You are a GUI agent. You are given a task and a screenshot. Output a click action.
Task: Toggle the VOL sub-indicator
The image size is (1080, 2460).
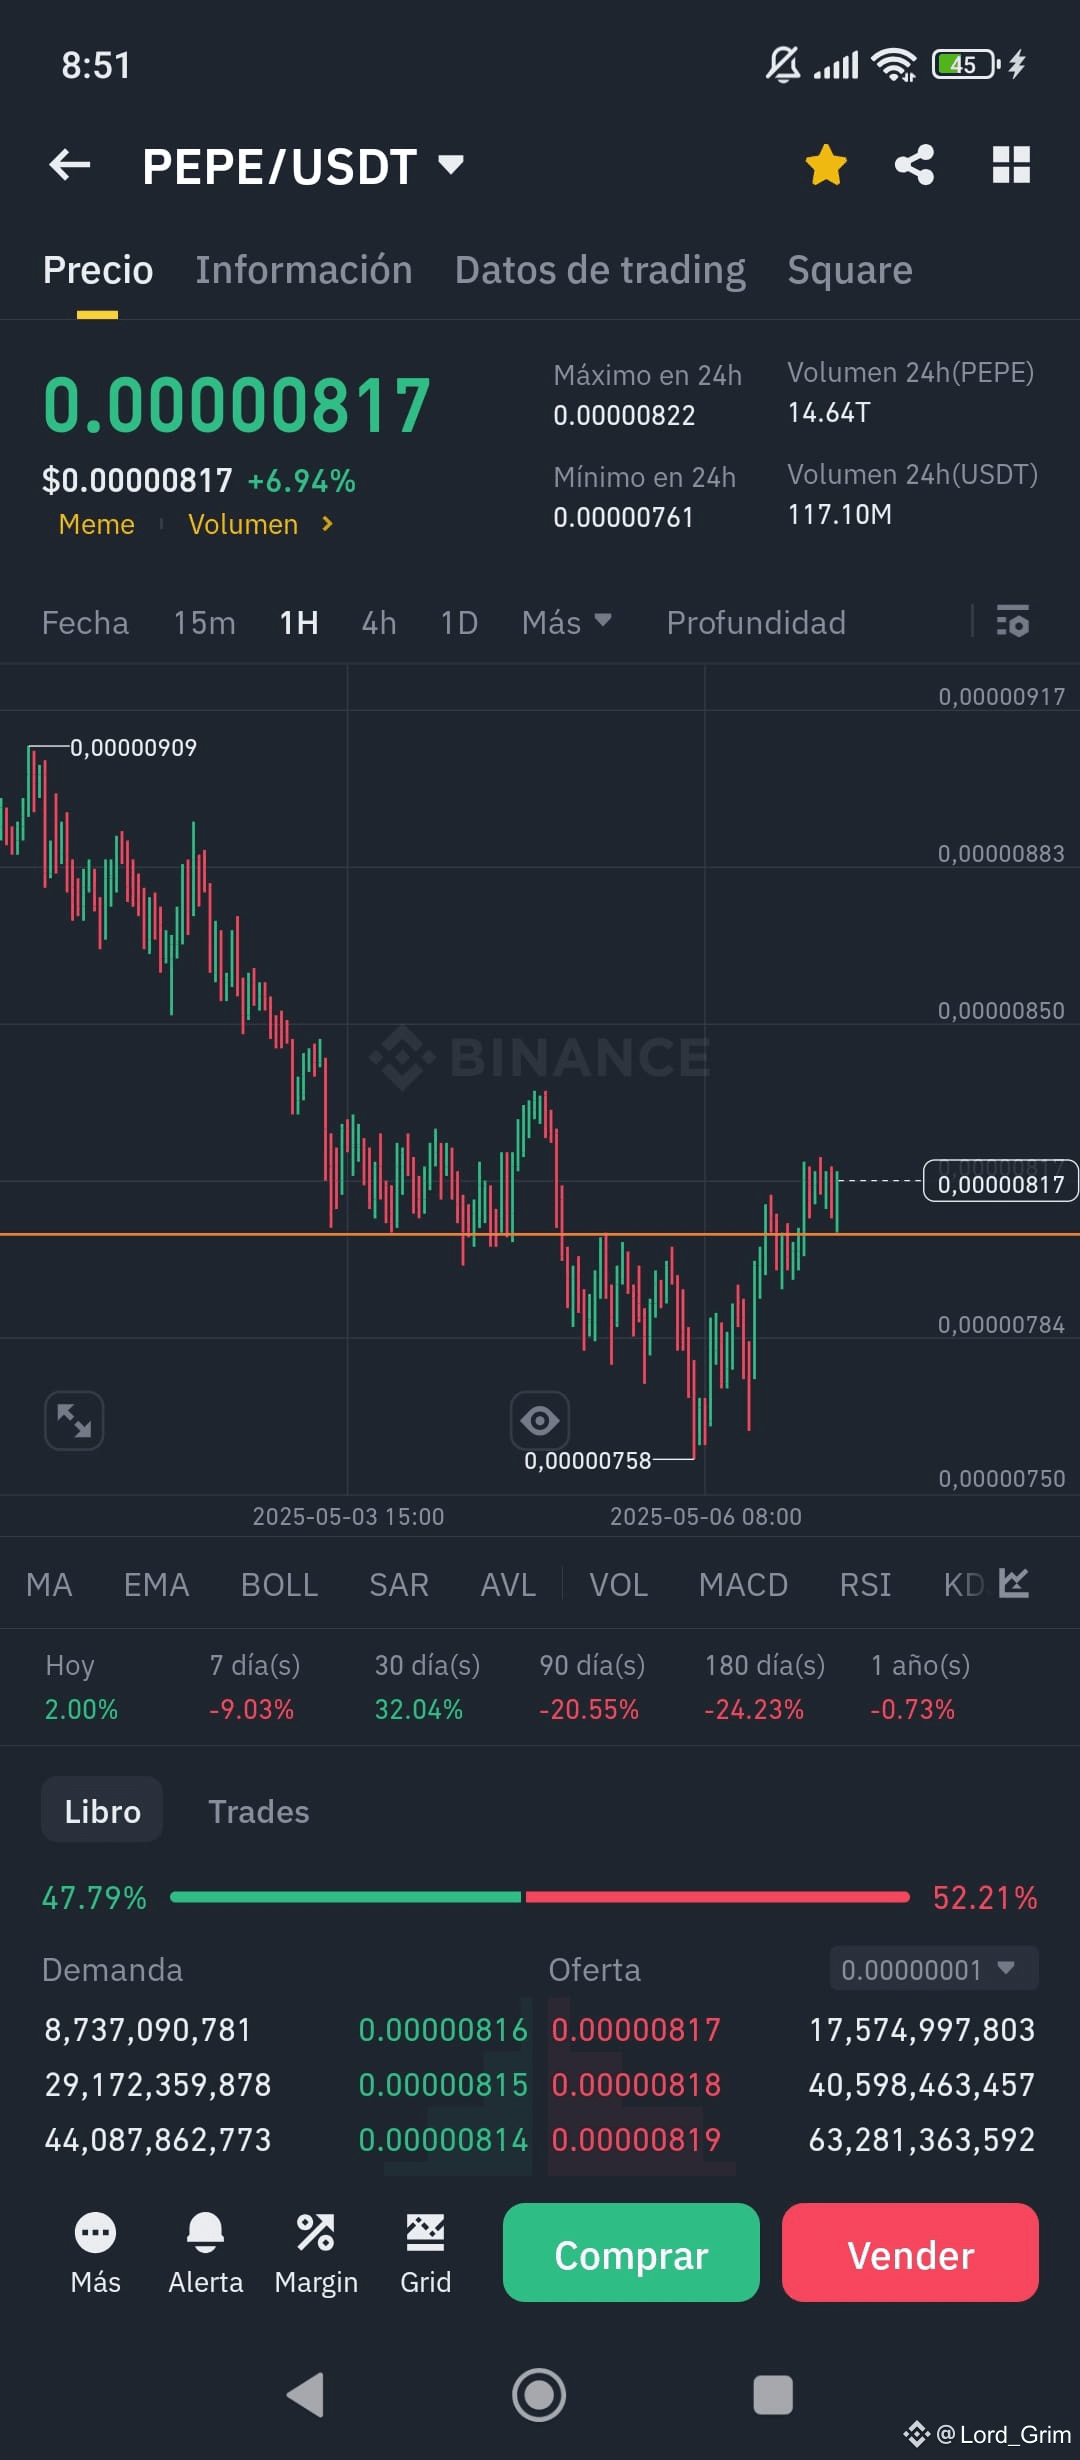click(x=618, y=1585)
